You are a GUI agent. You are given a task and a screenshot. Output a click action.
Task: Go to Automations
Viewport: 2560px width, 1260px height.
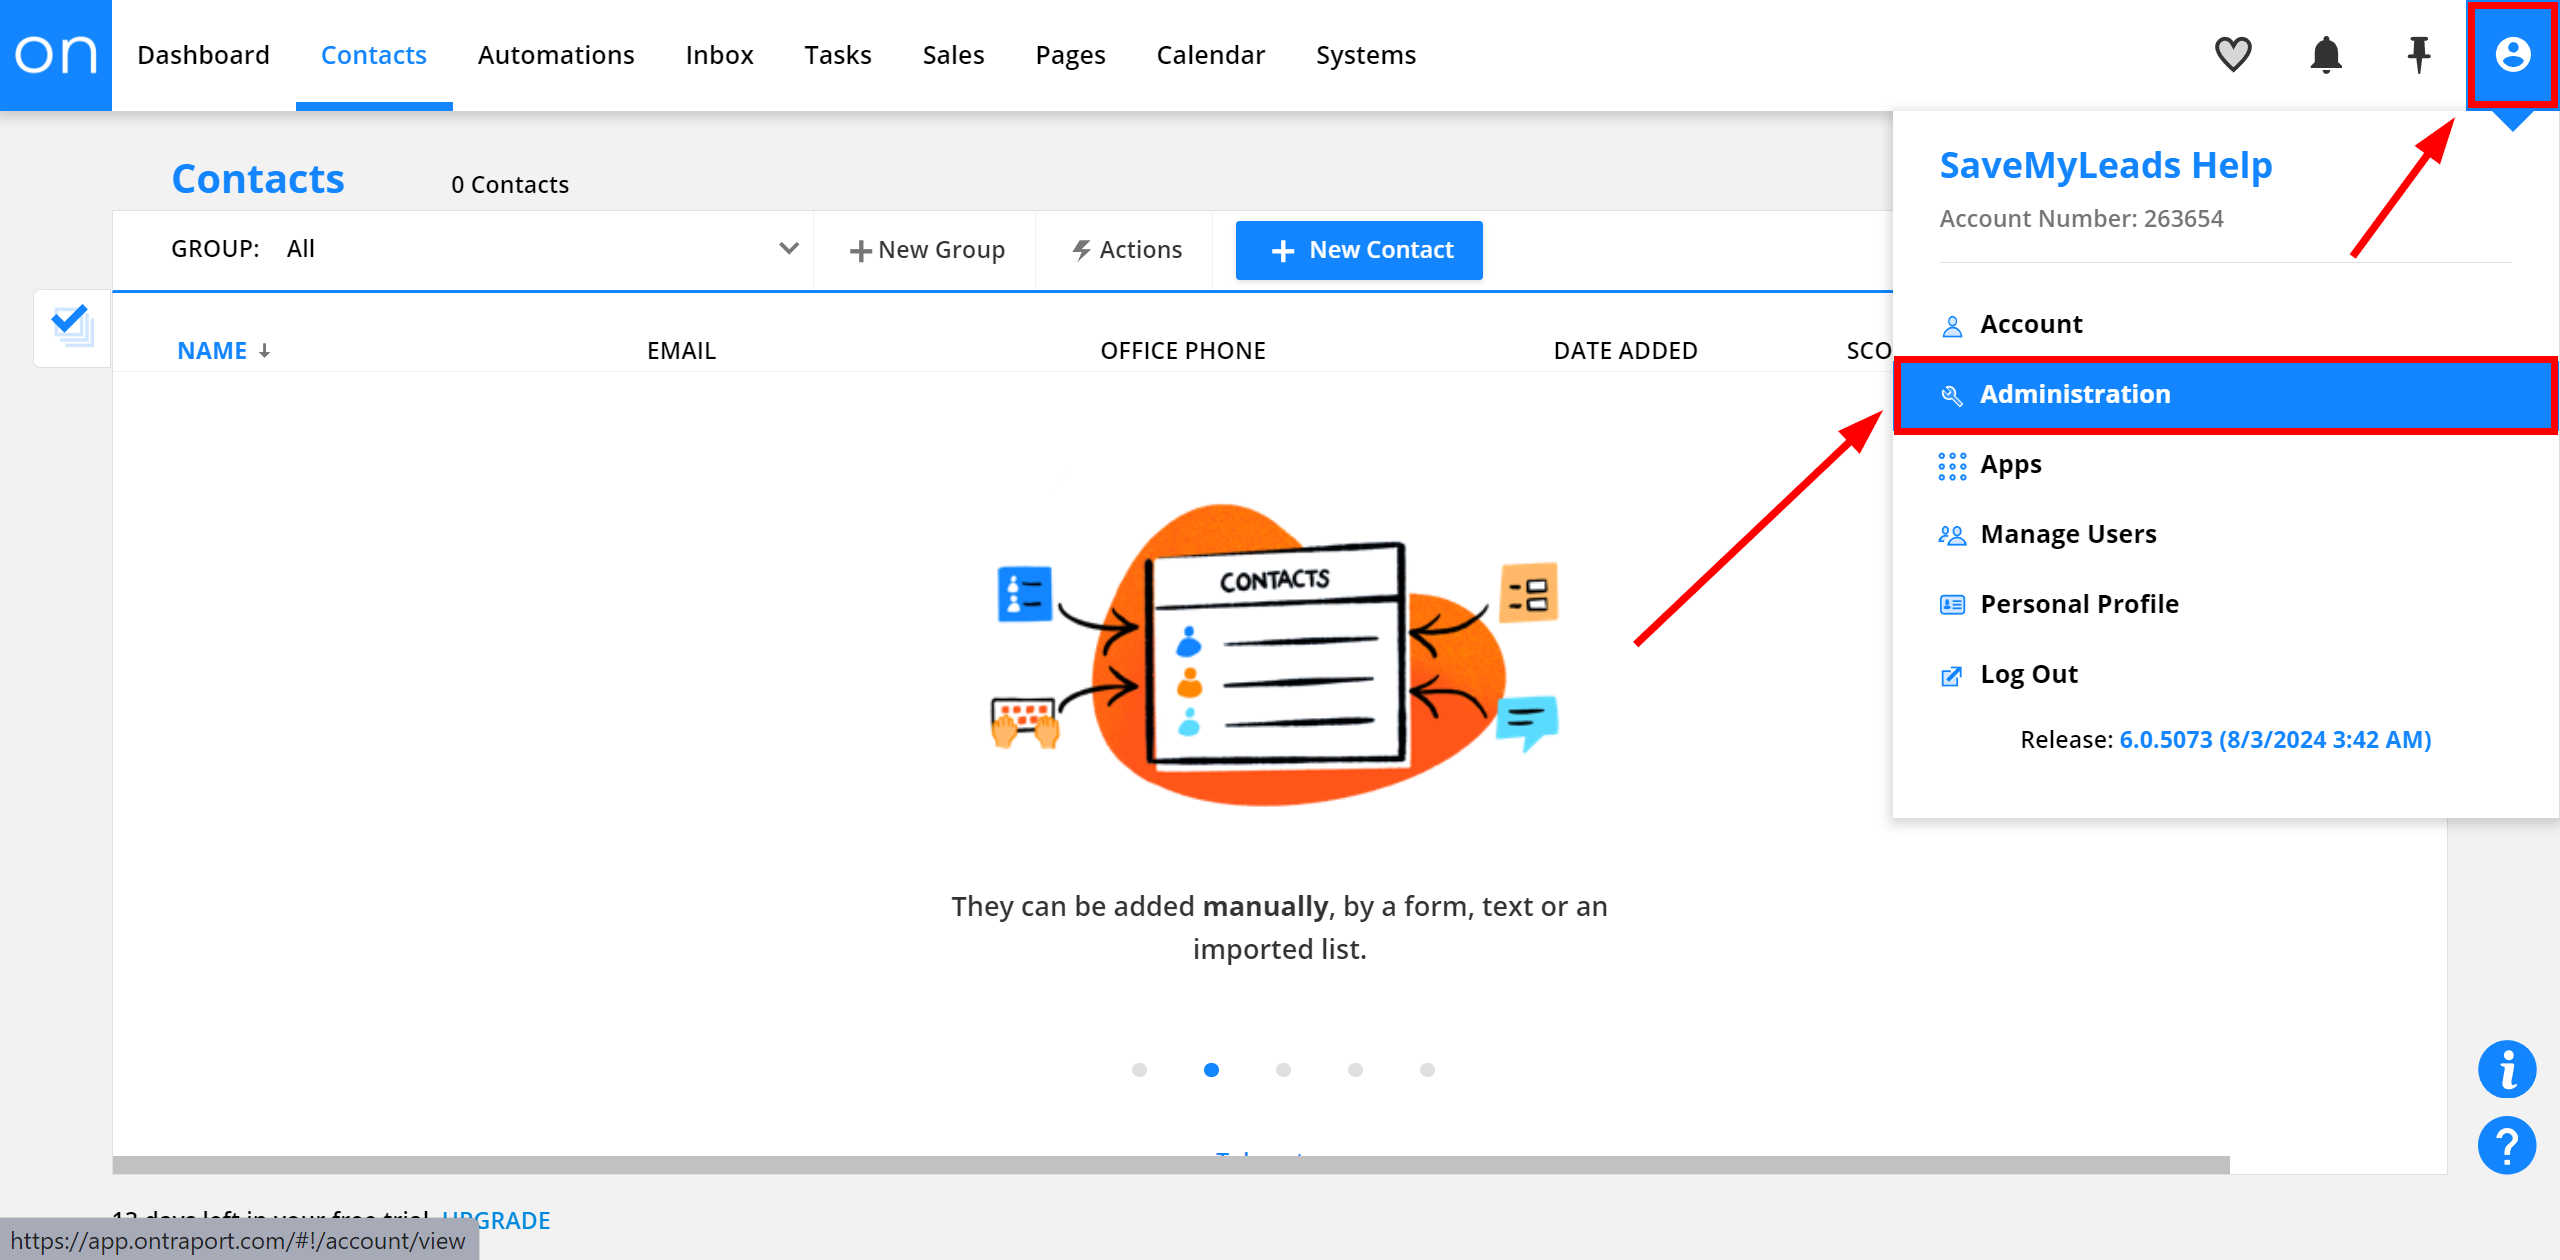556,55
